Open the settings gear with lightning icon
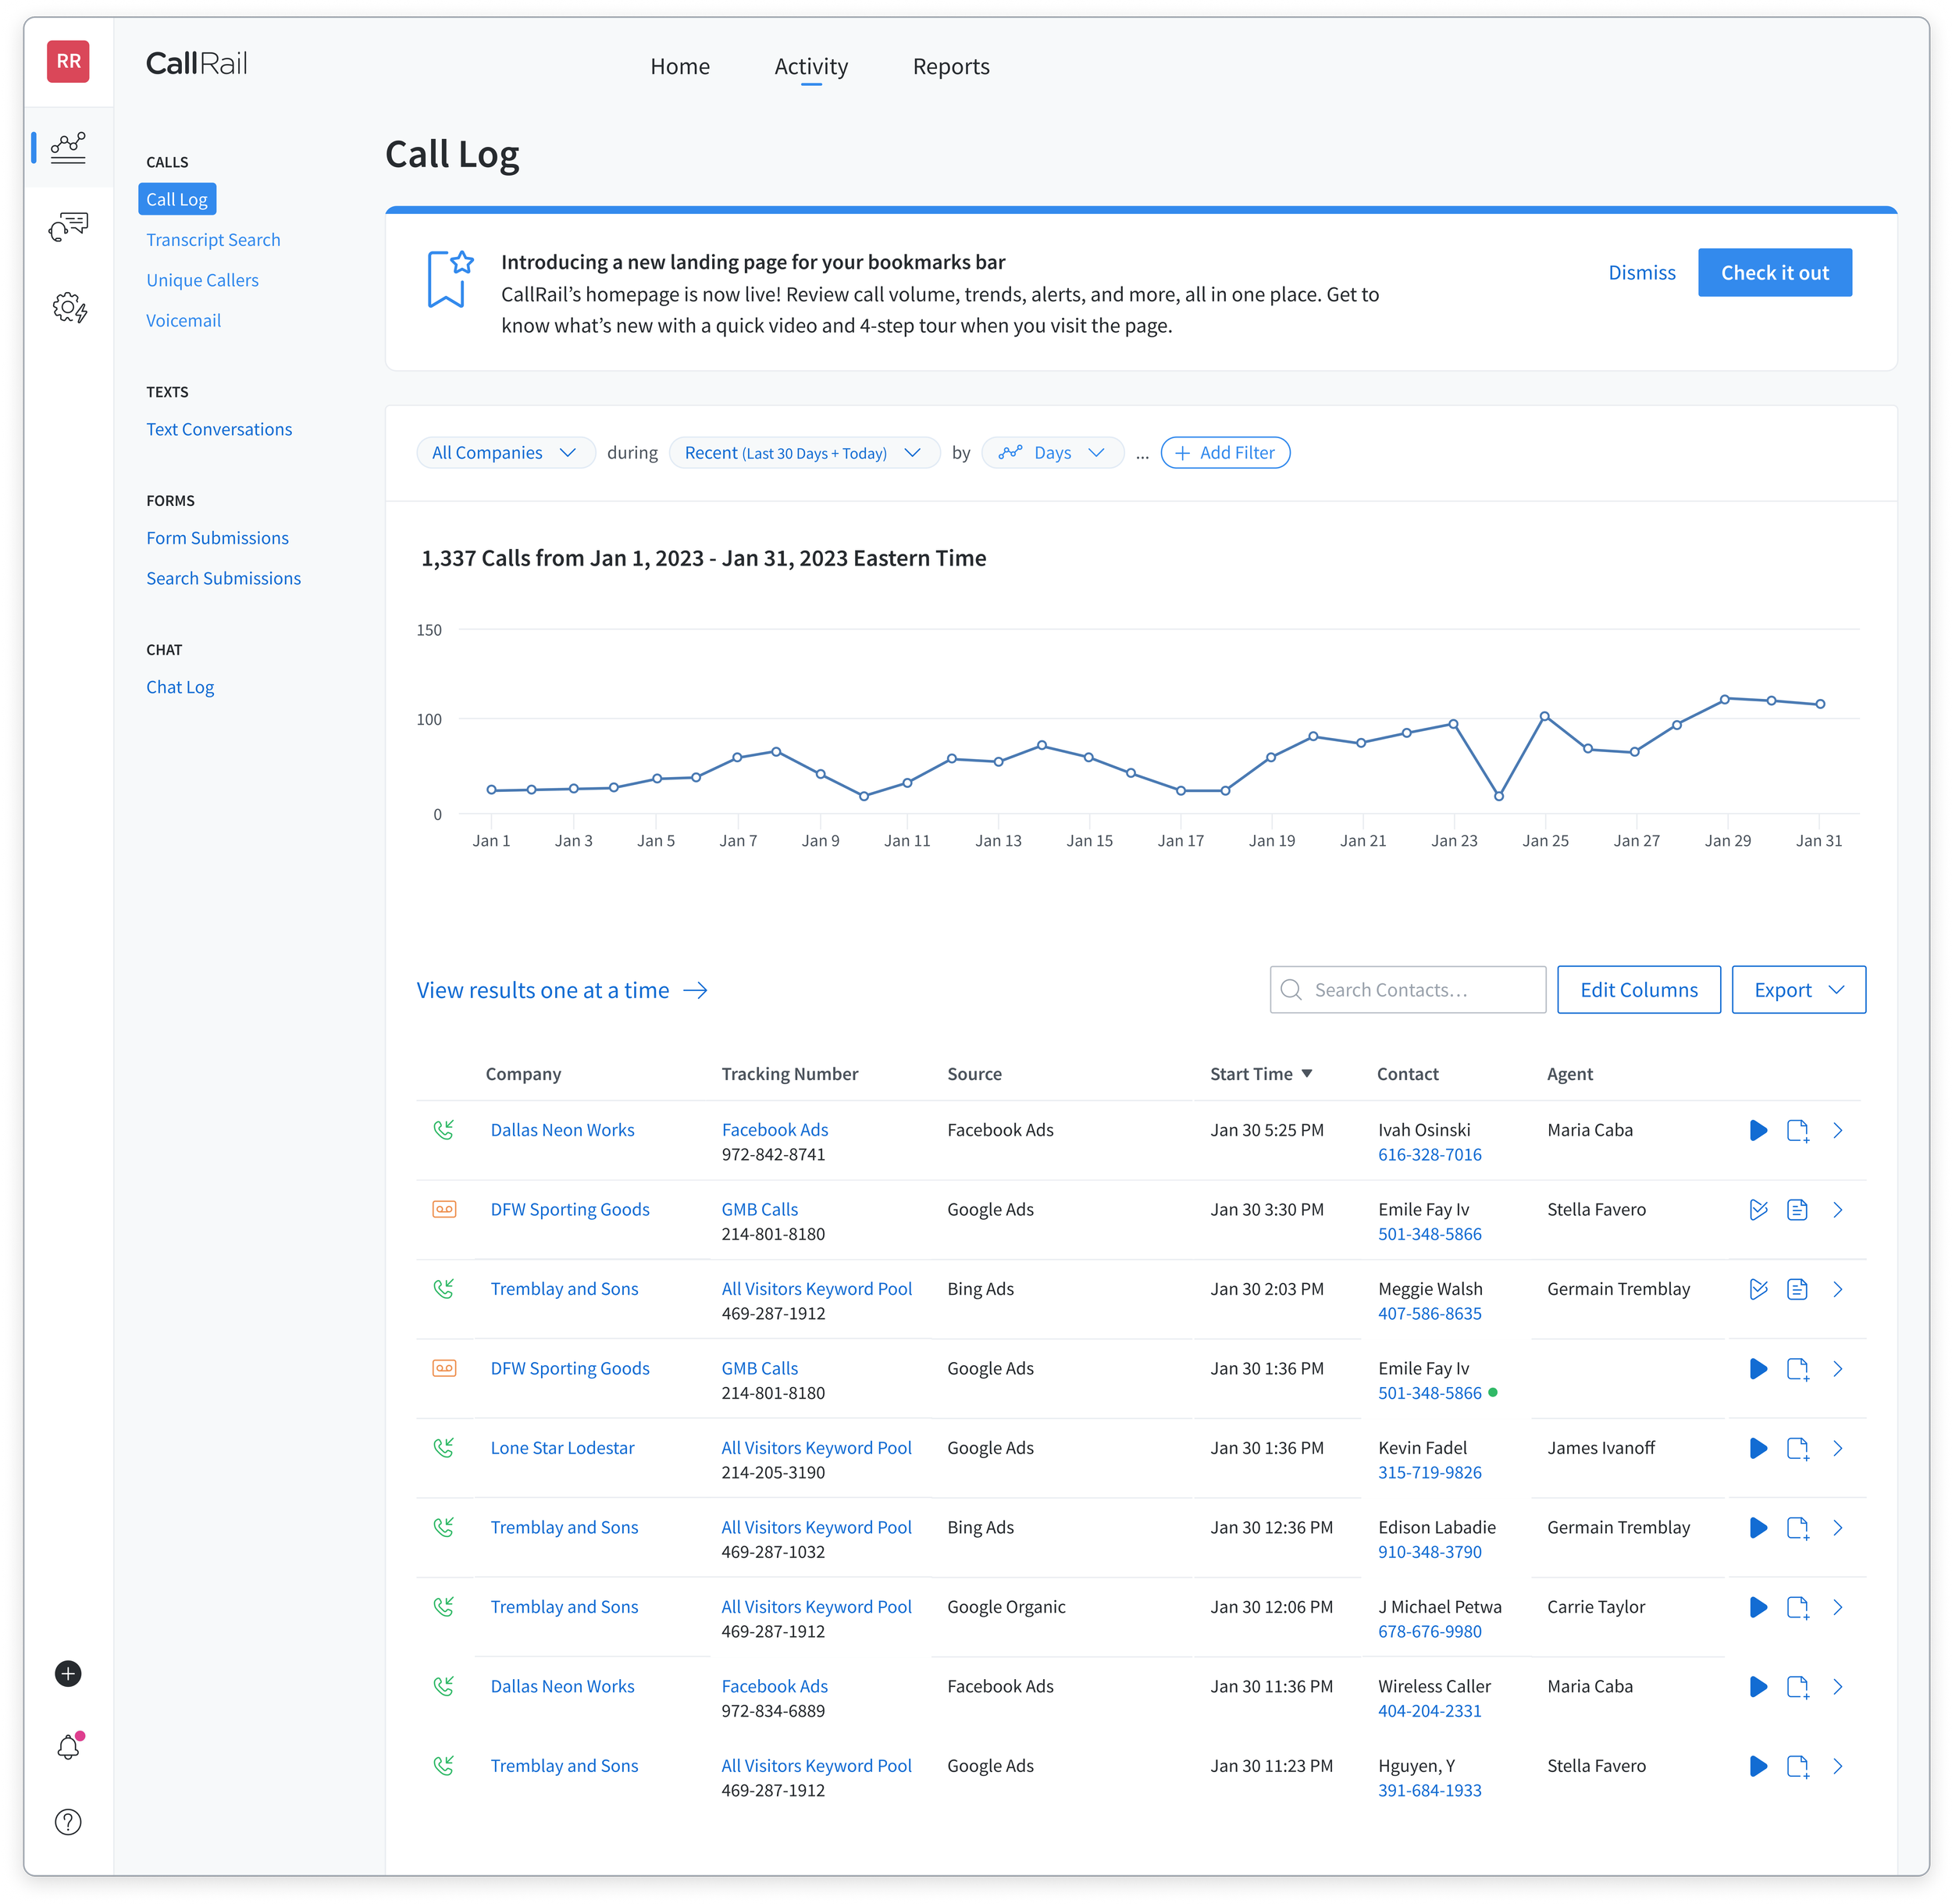The image size is (1952, 1904). (68, 307)
